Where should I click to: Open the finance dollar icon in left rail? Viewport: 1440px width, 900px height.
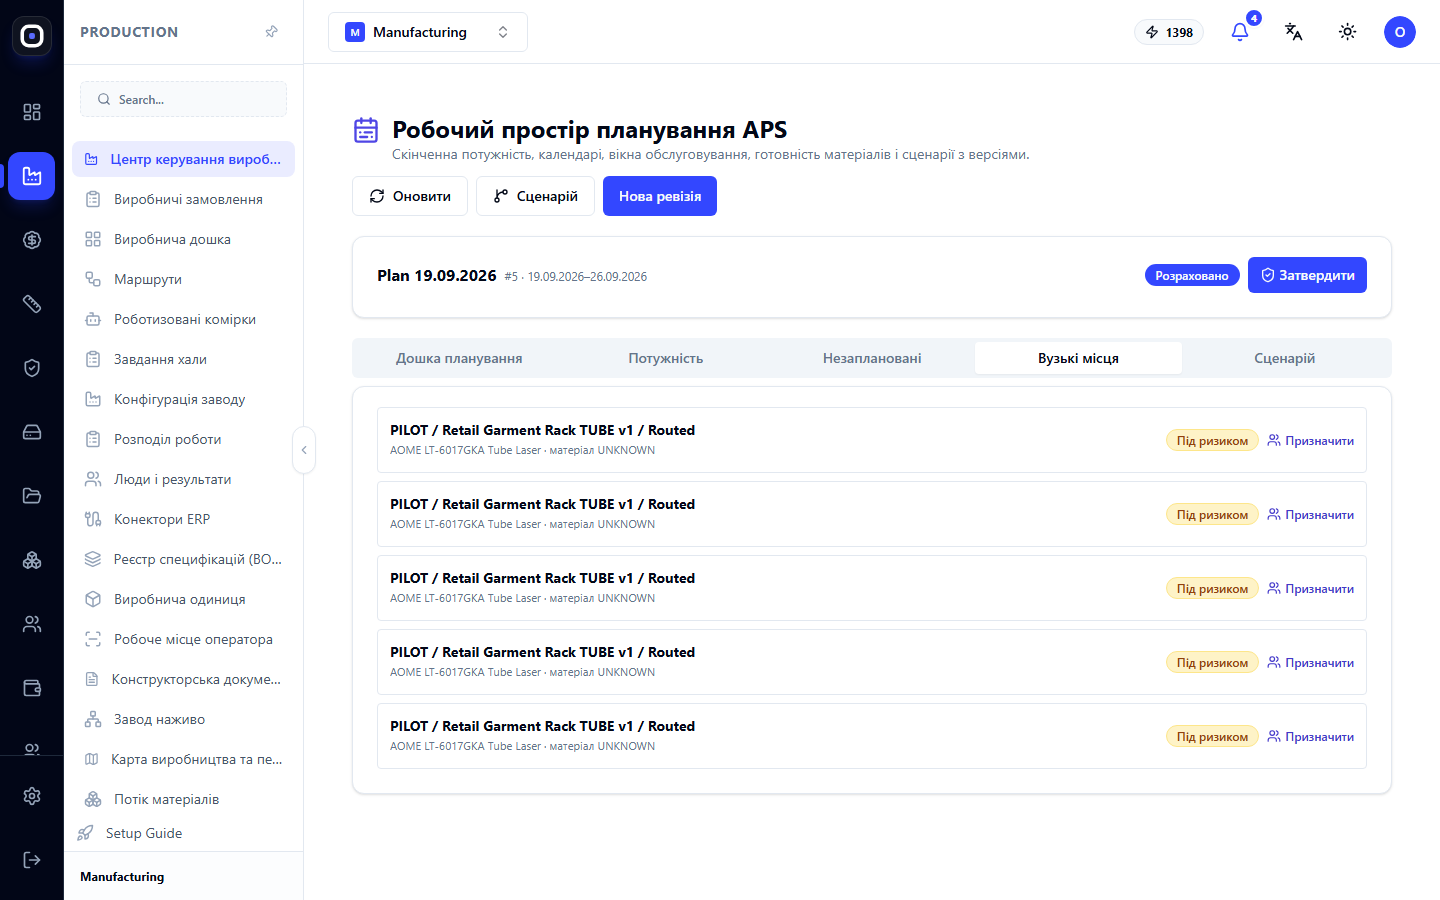pyautogui.click(x=32, y=240)
